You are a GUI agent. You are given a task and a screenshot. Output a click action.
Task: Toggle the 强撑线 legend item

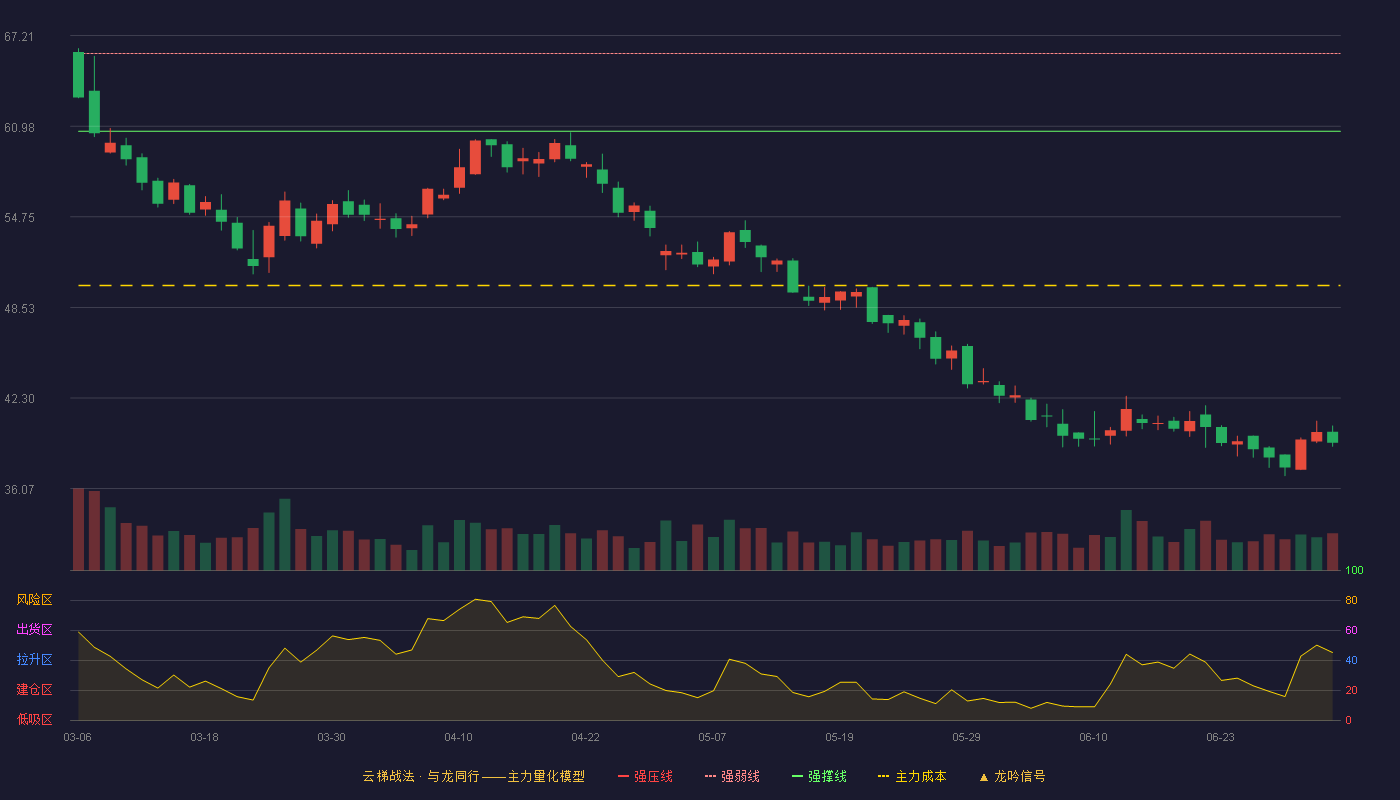tap(819, 776)
